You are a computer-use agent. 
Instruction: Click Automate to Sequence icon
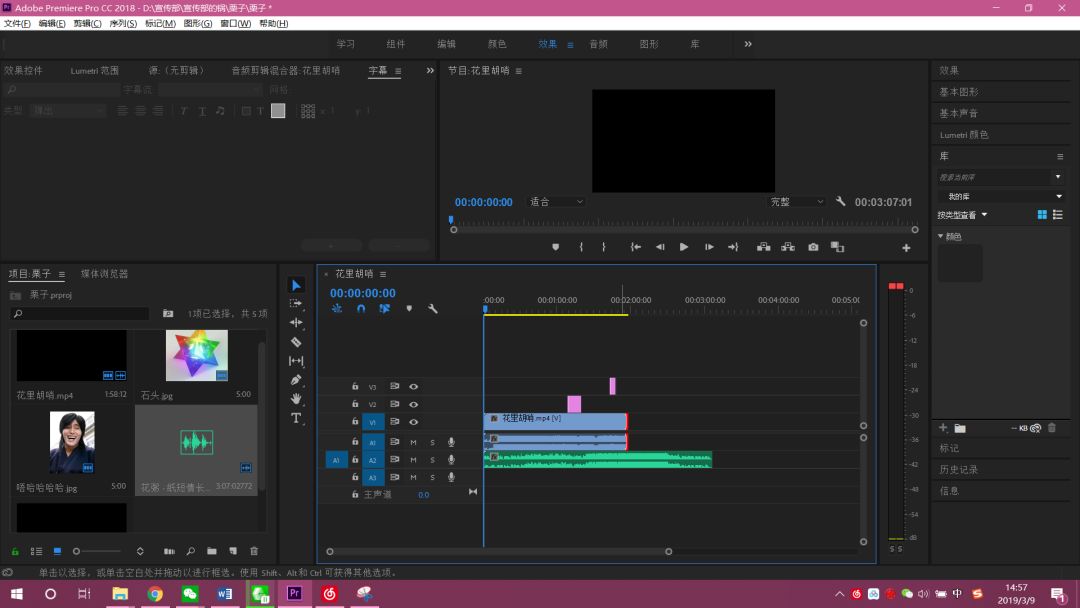coord(169,552)
